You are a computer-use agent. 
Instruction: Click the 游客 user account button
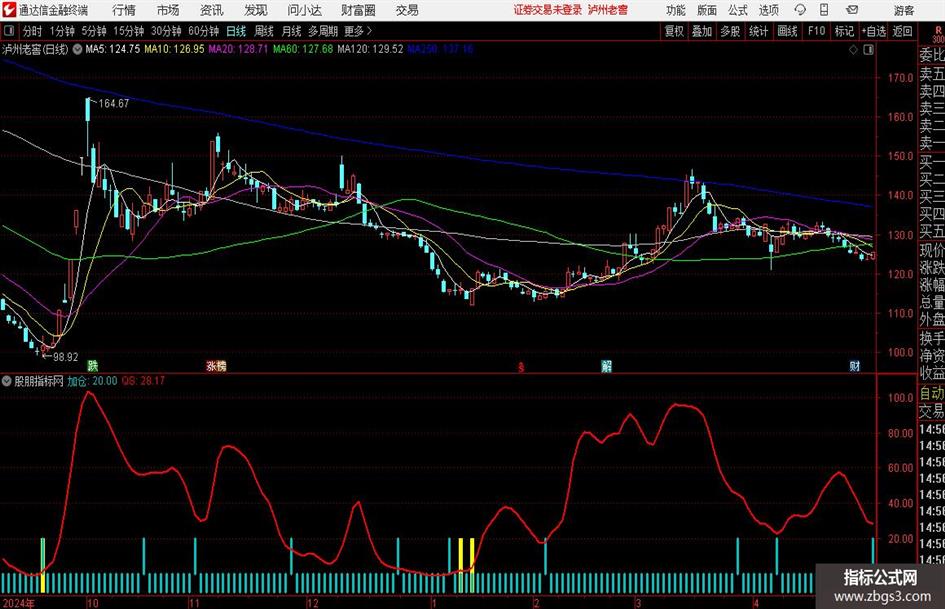[904, 10]
